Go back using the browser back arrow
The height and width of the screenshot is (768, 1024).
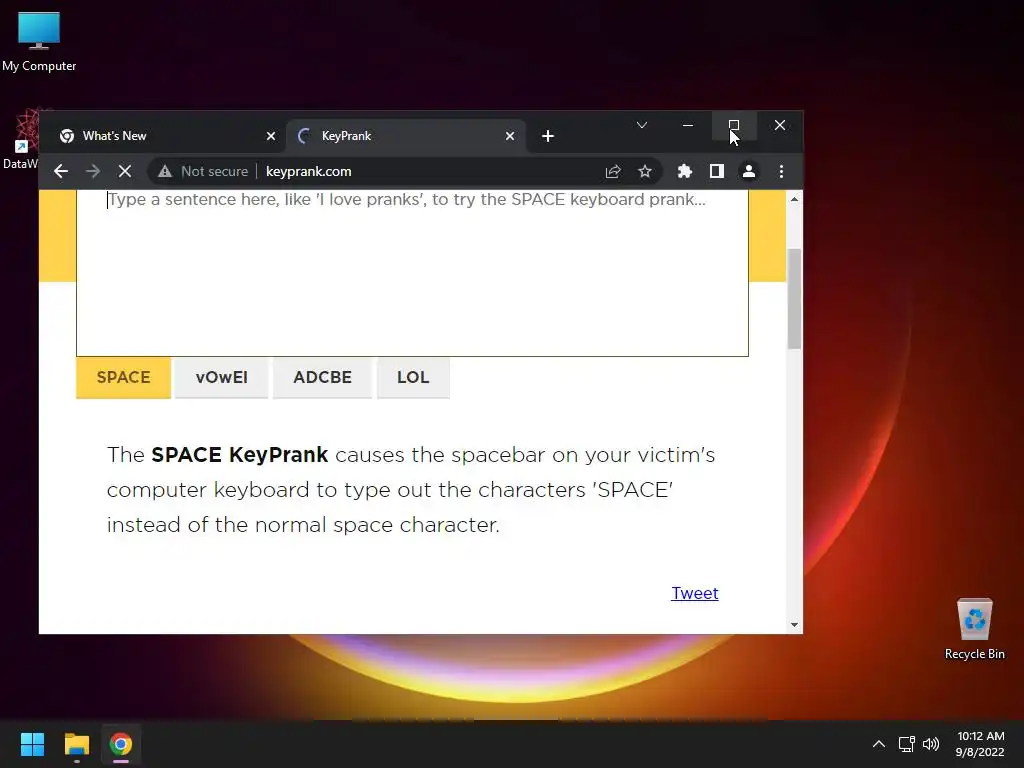point(61,171)
